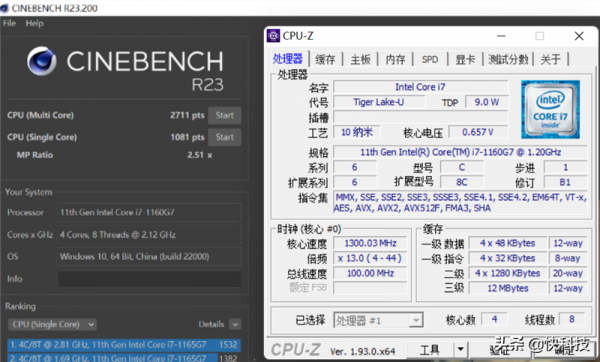Click the 4 Cores, 8 Threads value
Viewport: 600px width, 362px height.
click(150, 235)
